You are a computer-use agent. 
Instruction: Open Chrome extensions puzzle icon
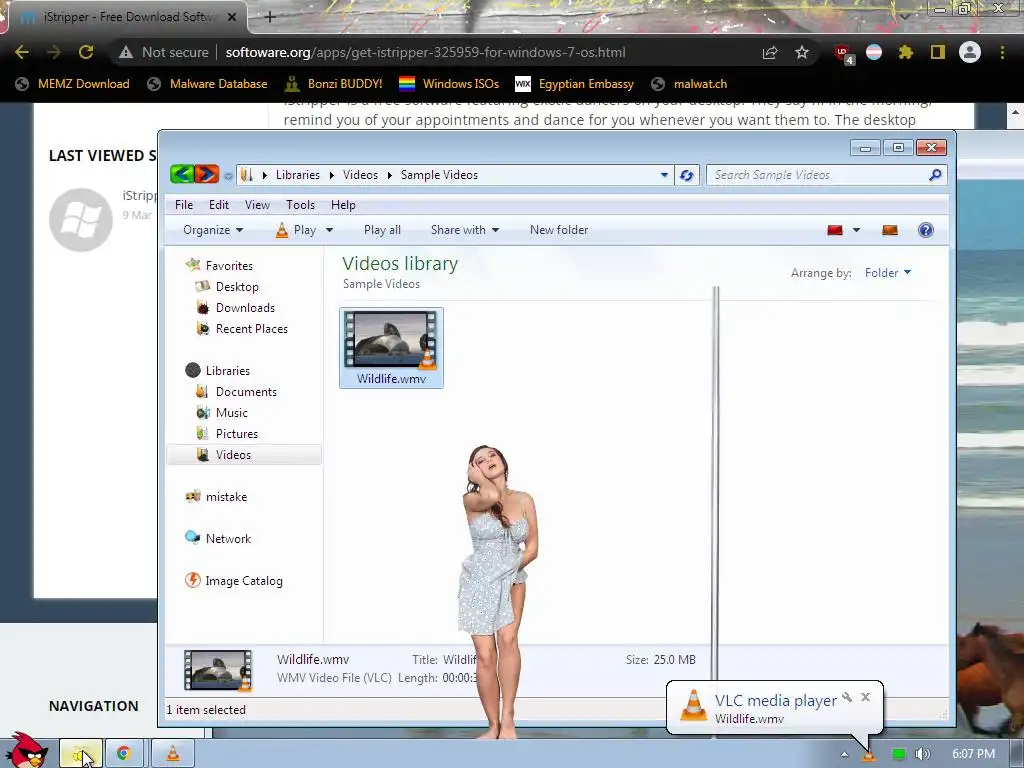pos(905,52)
